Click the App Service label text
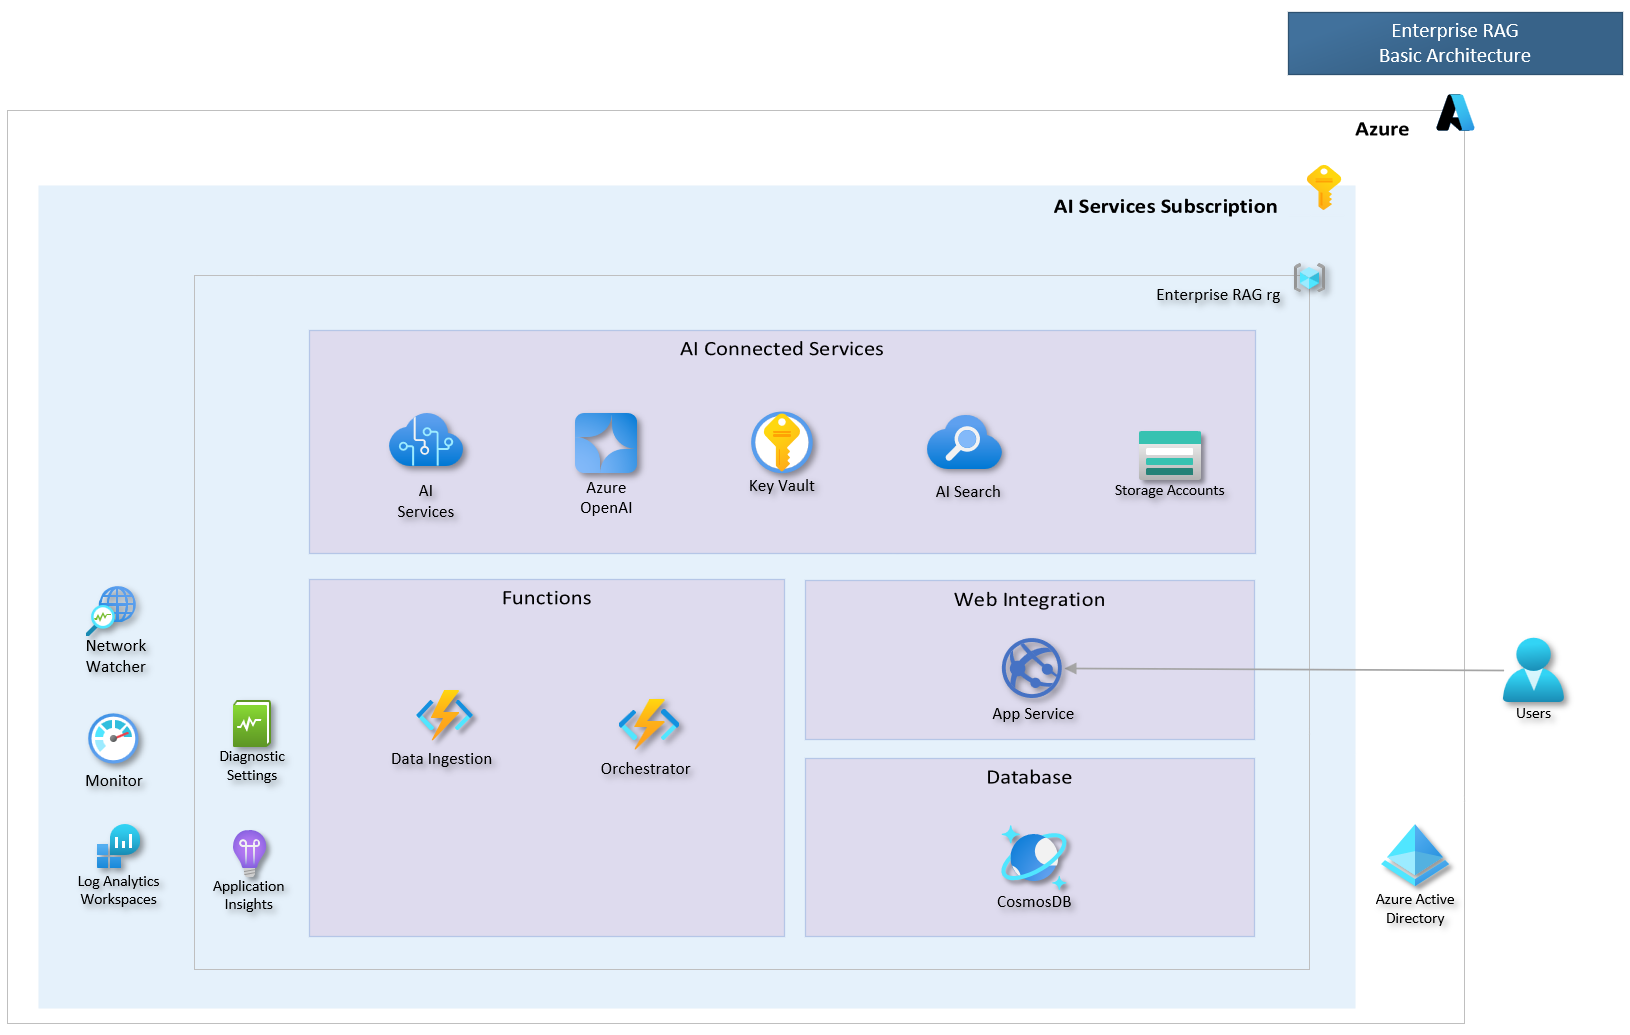The height and width of the screenshot is (1035, 1630). (1033, 714)
